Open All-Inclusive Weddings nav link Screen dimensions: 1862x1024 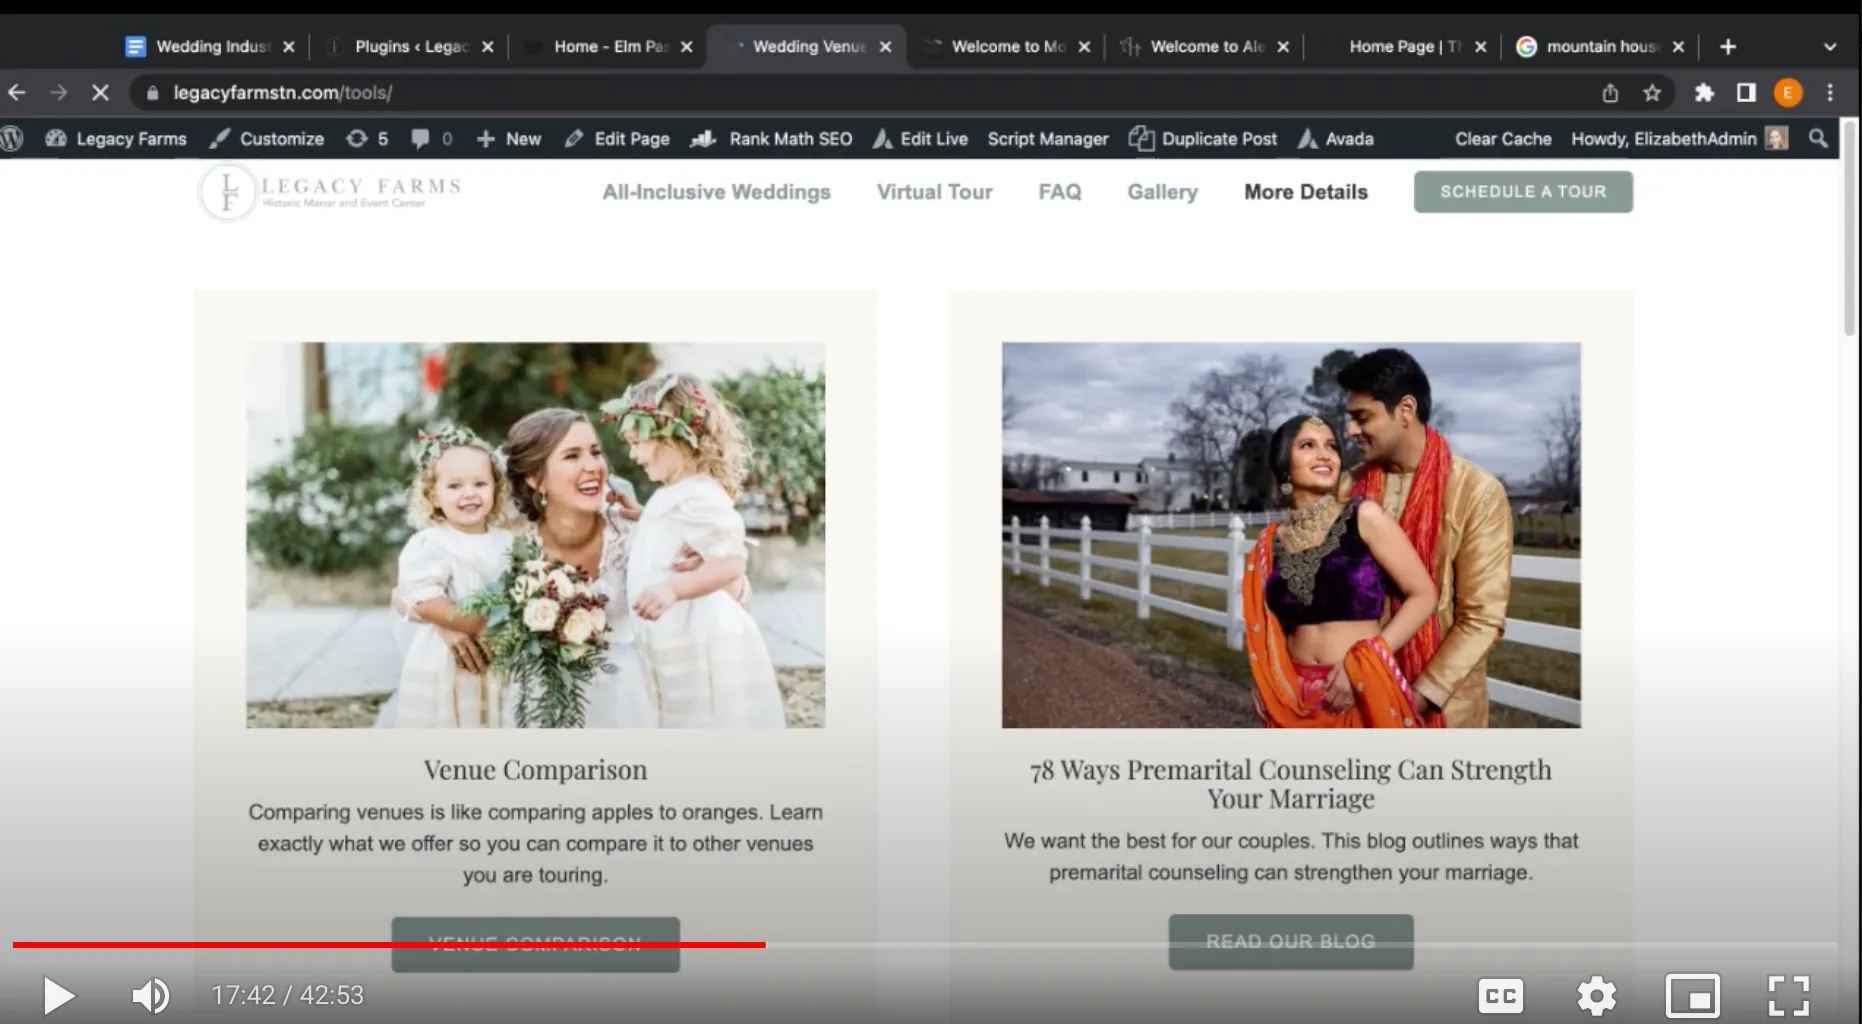(x=716, y=192)
